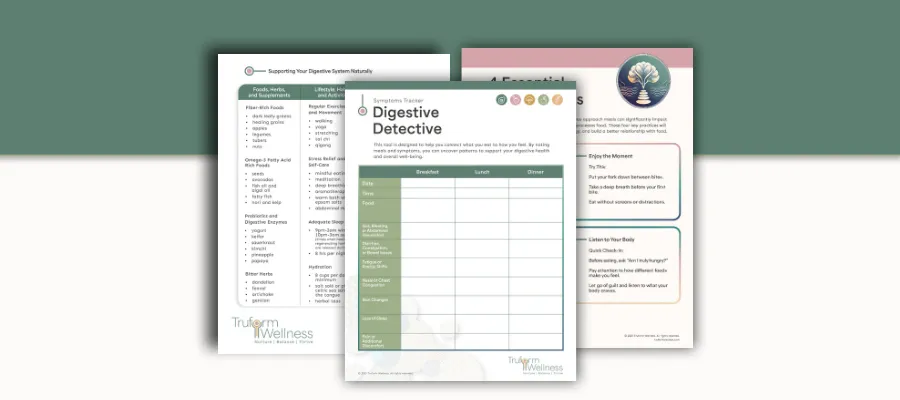900x400 pixels.
Task: Click the 'papaya' bullet item
Action: coord(260,260)
